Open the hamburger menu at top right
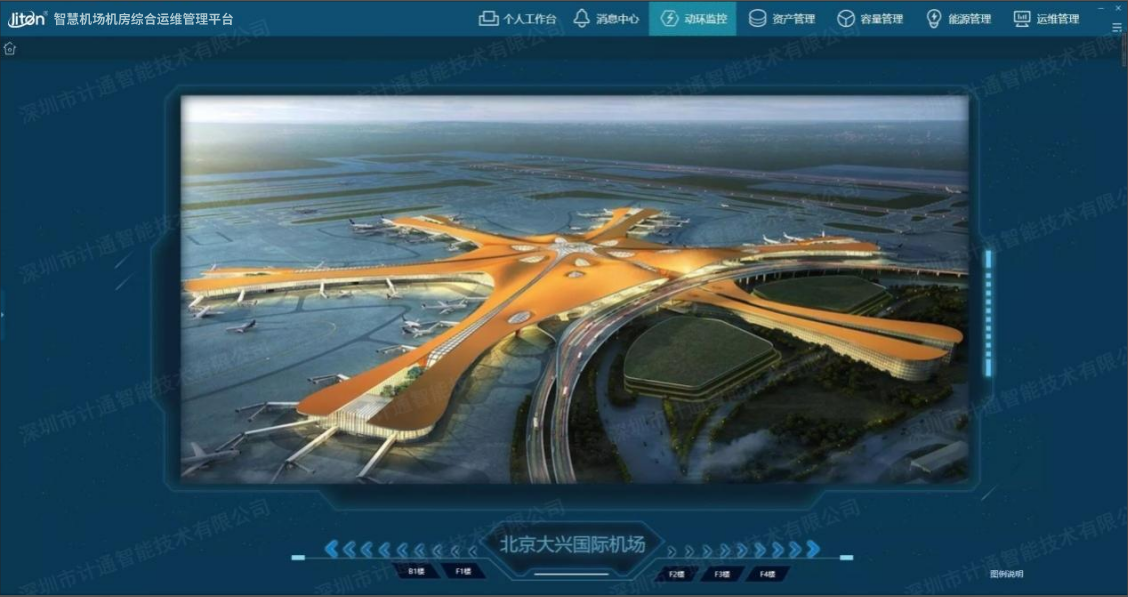The image size is (1128, 597). coord(1117,27)
